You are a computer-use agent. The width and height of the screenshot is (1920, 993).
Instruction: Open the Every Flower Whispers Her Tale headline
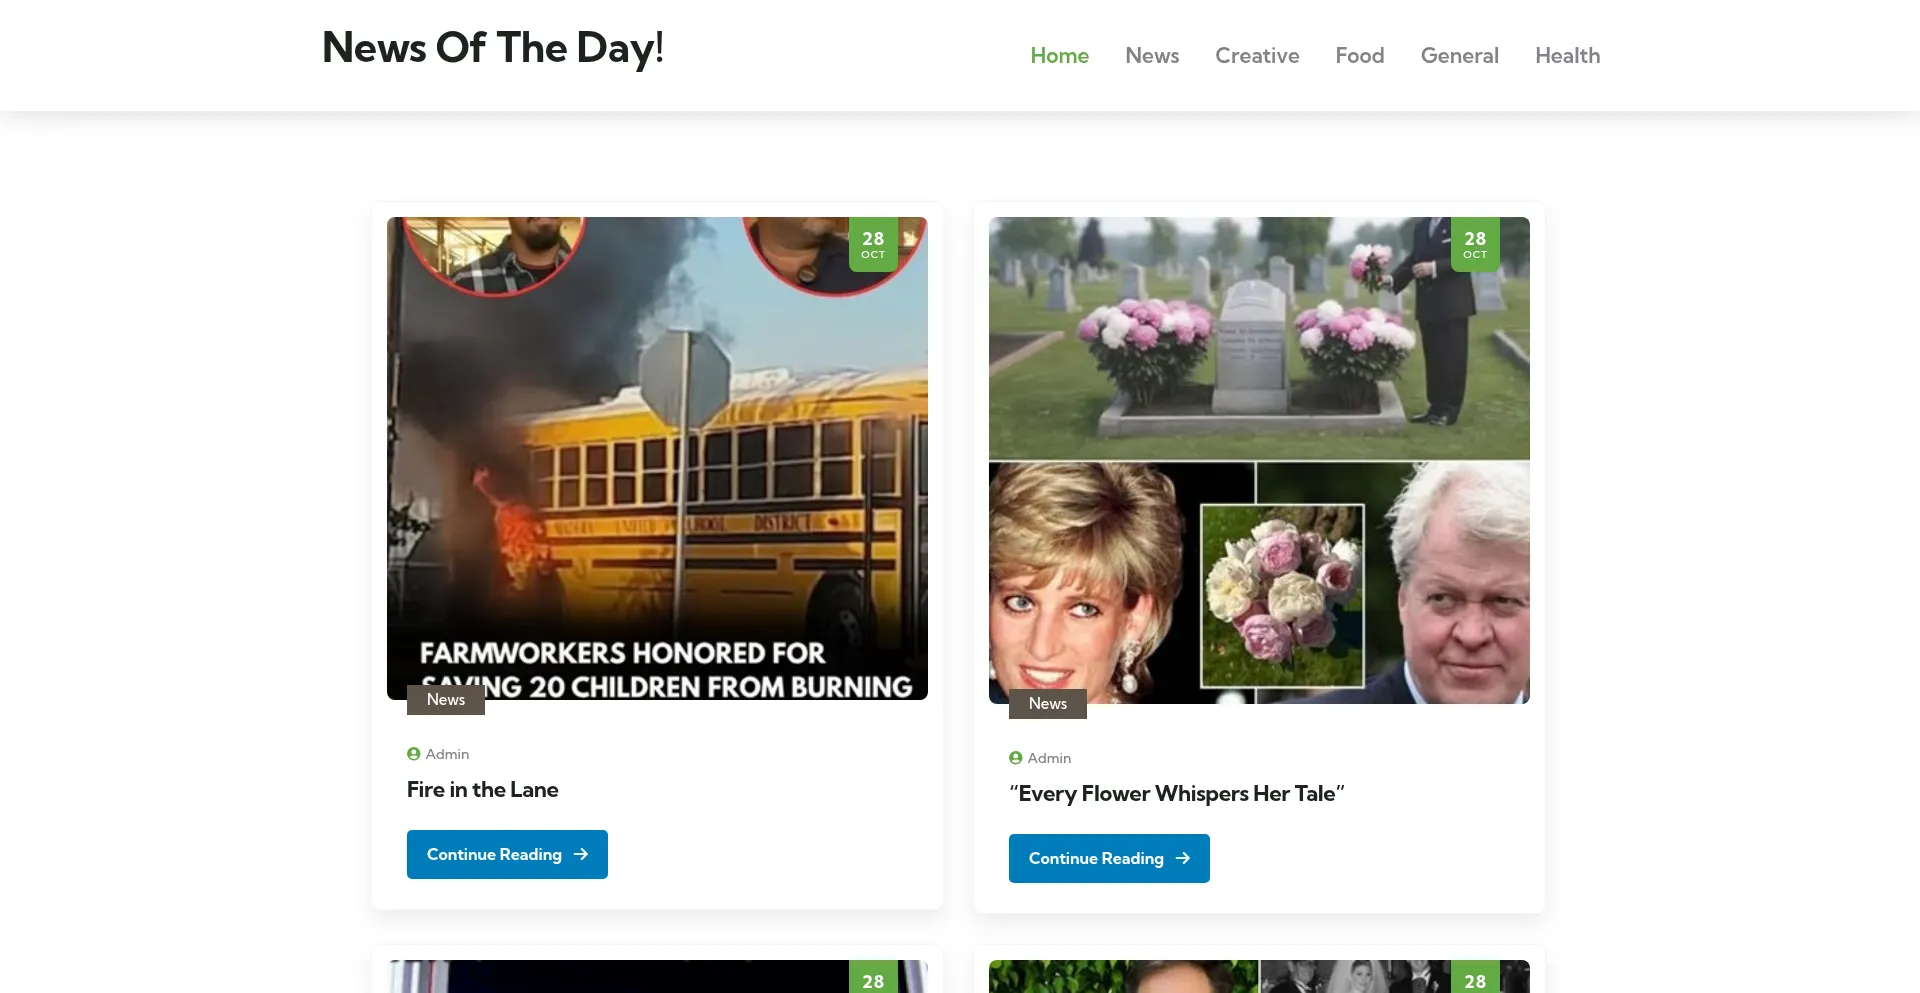click(x=1176, y=794)
